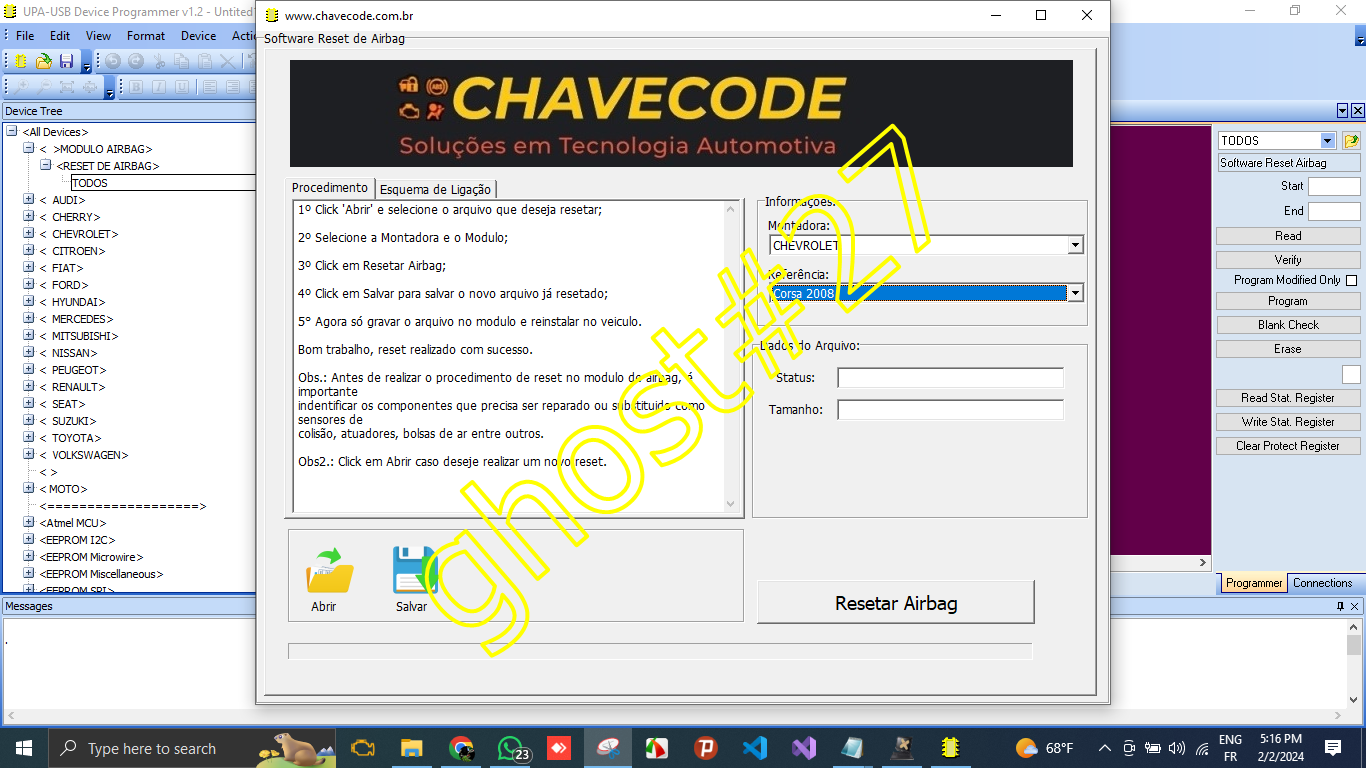Click the delete X toolbar icon
Viewport: 1366px width, 768px height.
228,62
